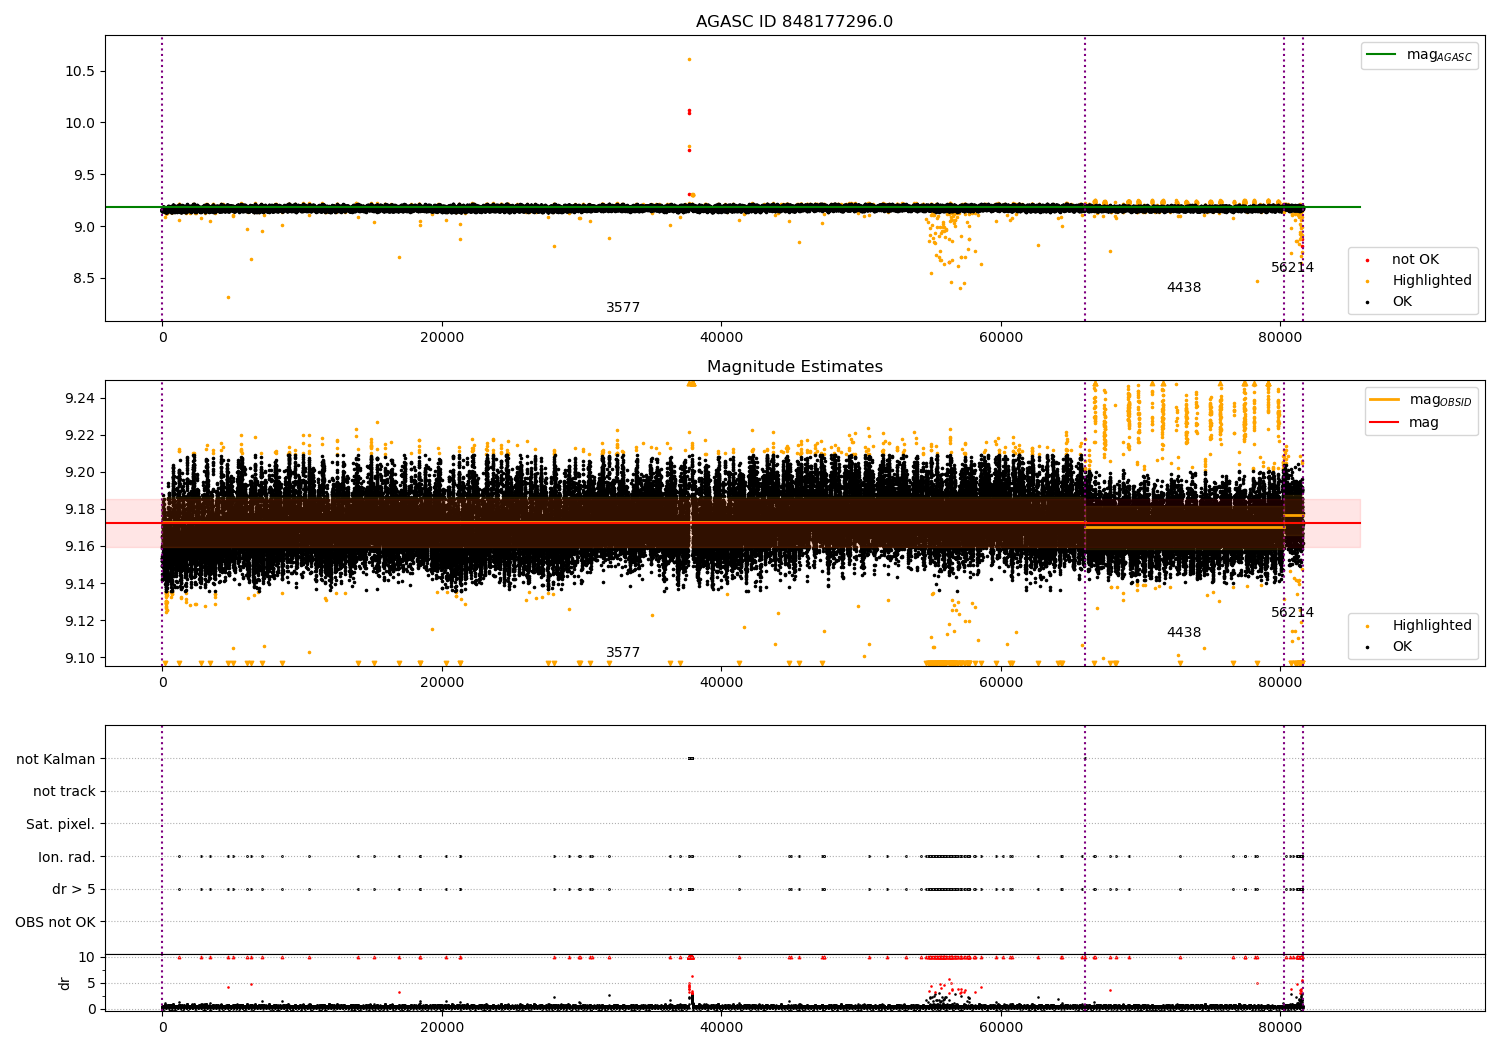1500x1050 pixels.
Task: Click the 4438 annotation in the middle plot
Action: (1184, 633)
